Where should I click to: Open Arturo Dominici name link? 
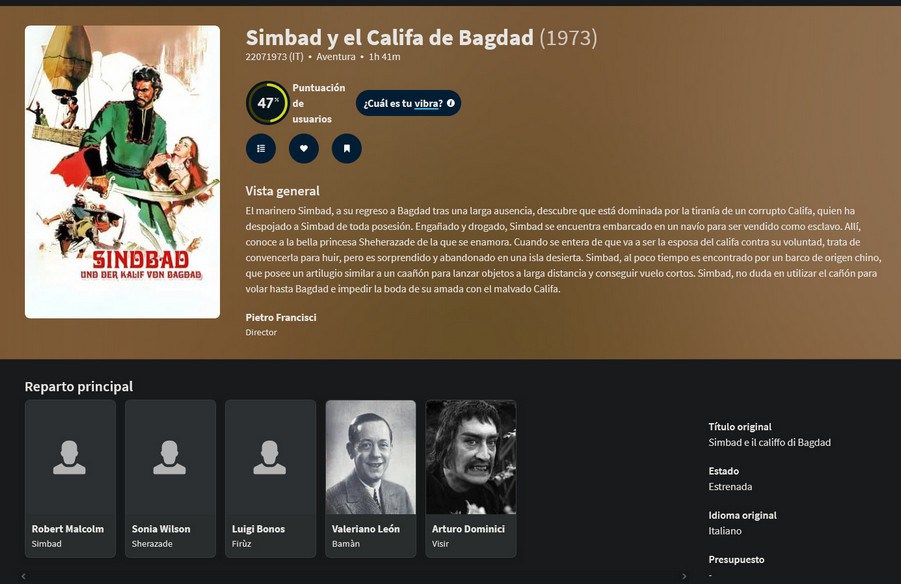pos(468,529)
